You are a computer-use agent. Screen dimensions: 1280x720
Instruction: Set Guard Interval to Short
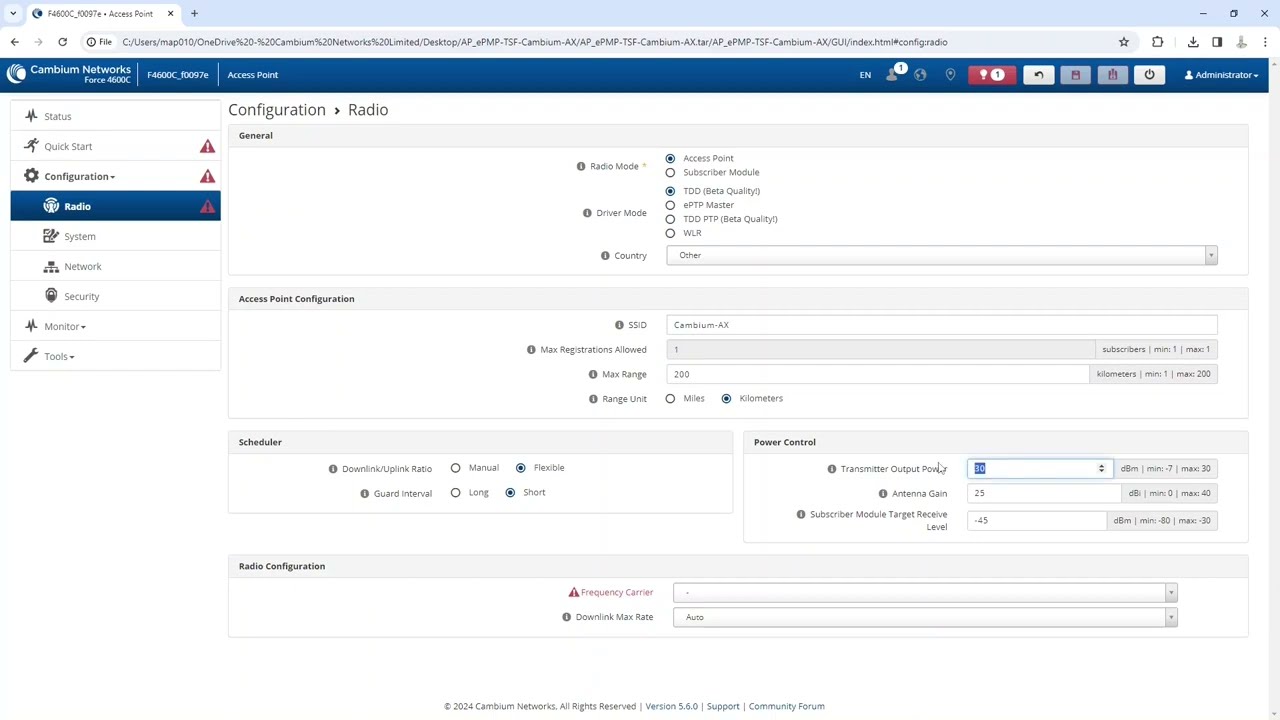[510, 492]
